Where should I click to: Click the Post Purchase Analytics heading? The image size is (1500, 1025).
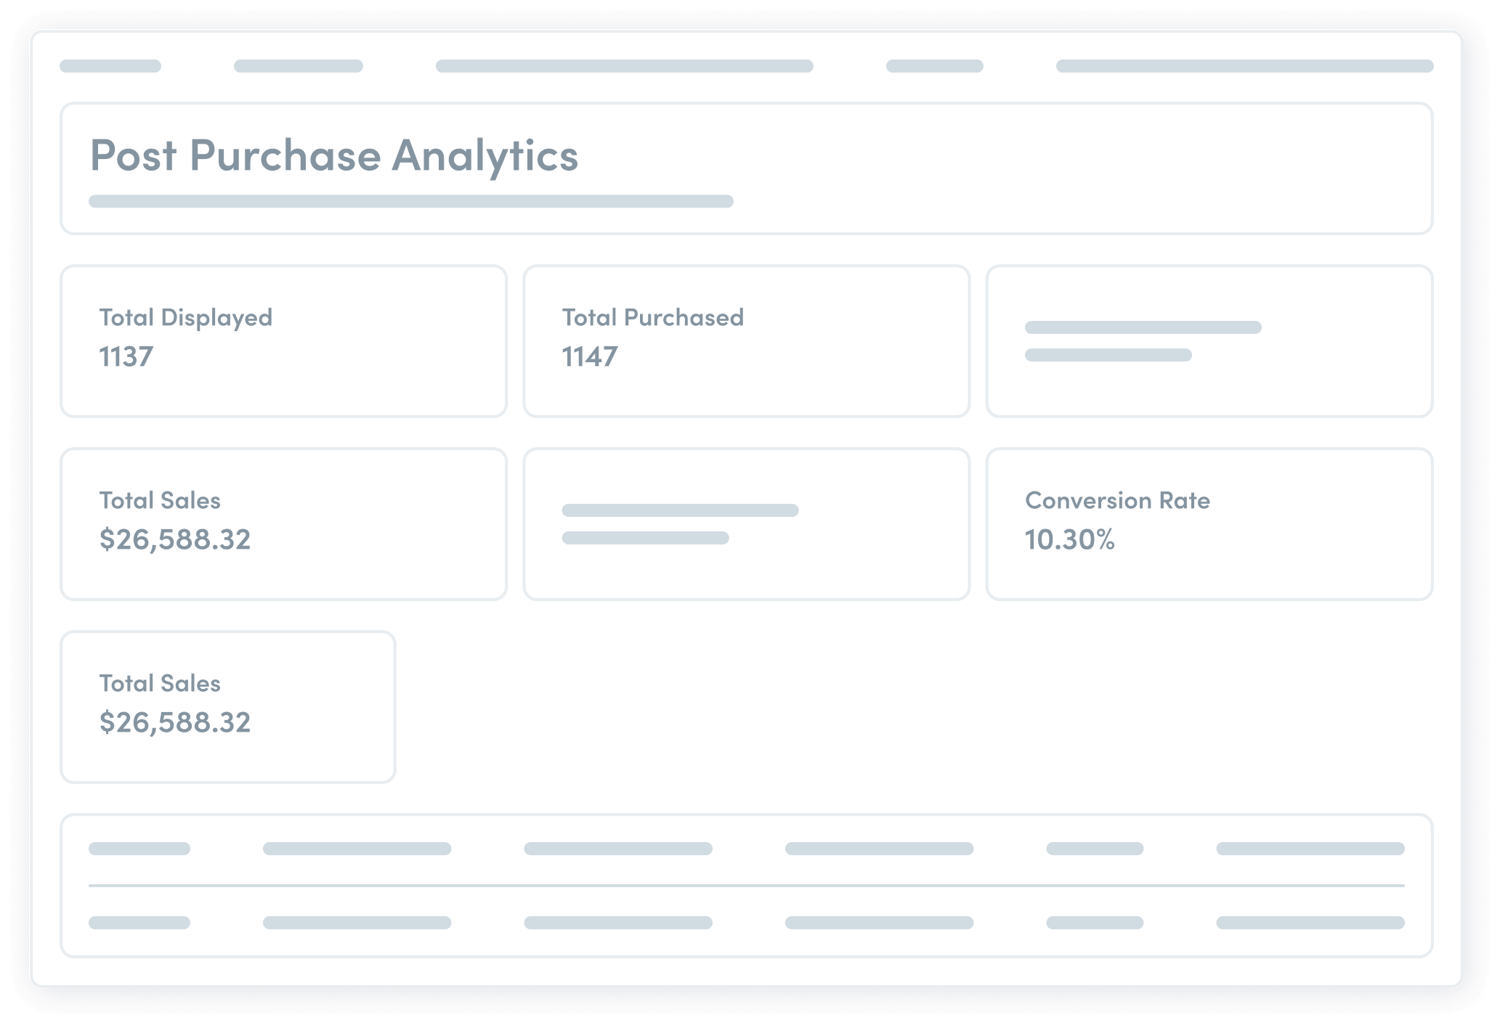coord(334,156)
